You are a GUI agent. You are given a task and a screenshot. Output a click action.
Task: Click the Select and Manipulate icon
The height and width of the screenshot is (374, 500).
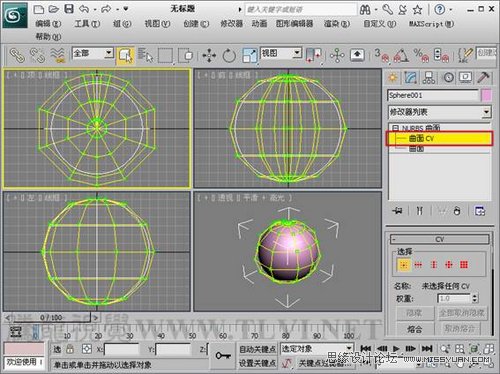point(337,55)
